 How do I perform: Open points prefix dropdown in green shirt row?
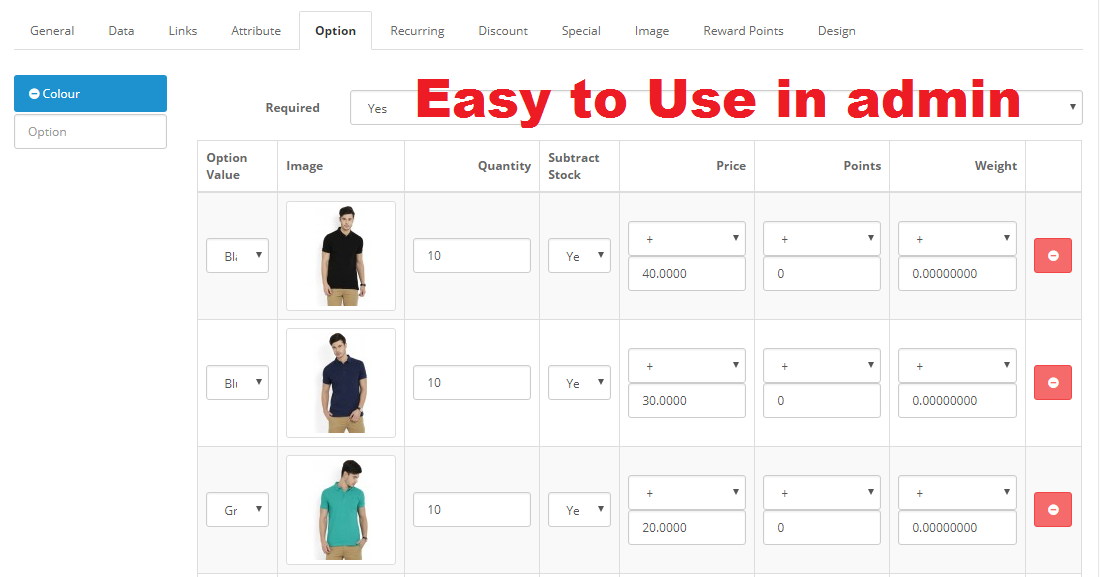(821, 493)
